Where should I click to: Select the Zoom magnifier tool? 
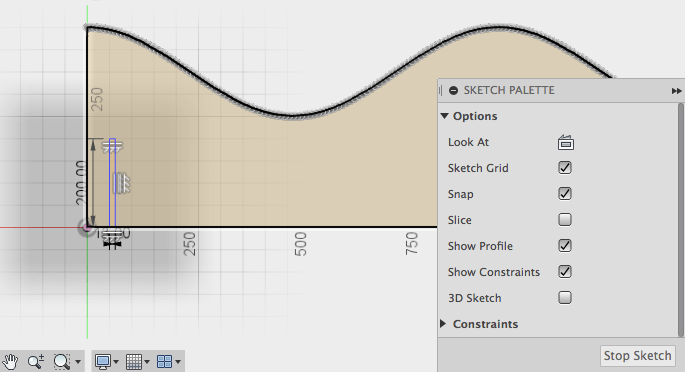pos(35,362)
